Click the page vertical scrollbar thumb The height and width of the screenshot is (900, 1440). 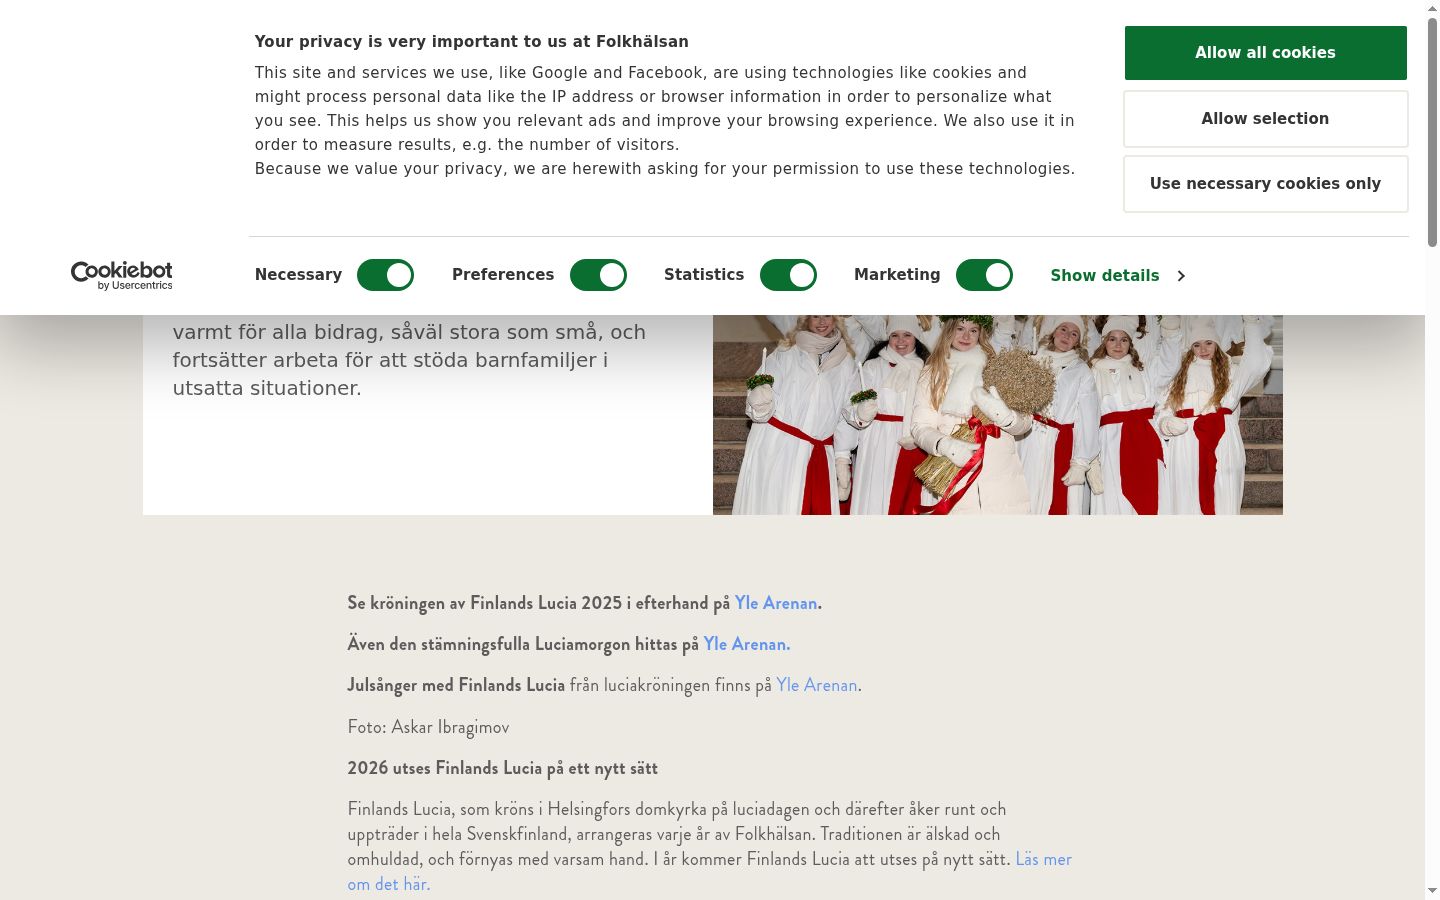tap(1432, 130)
